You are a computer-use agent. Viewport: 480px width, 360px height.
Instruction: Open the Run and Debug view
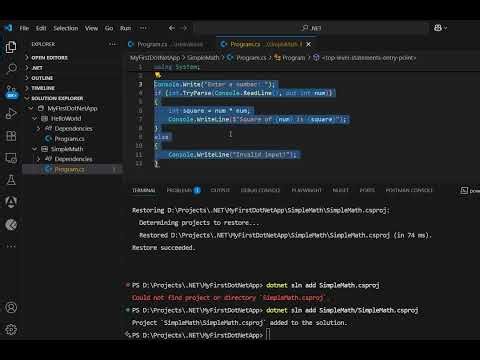[11, 114]
